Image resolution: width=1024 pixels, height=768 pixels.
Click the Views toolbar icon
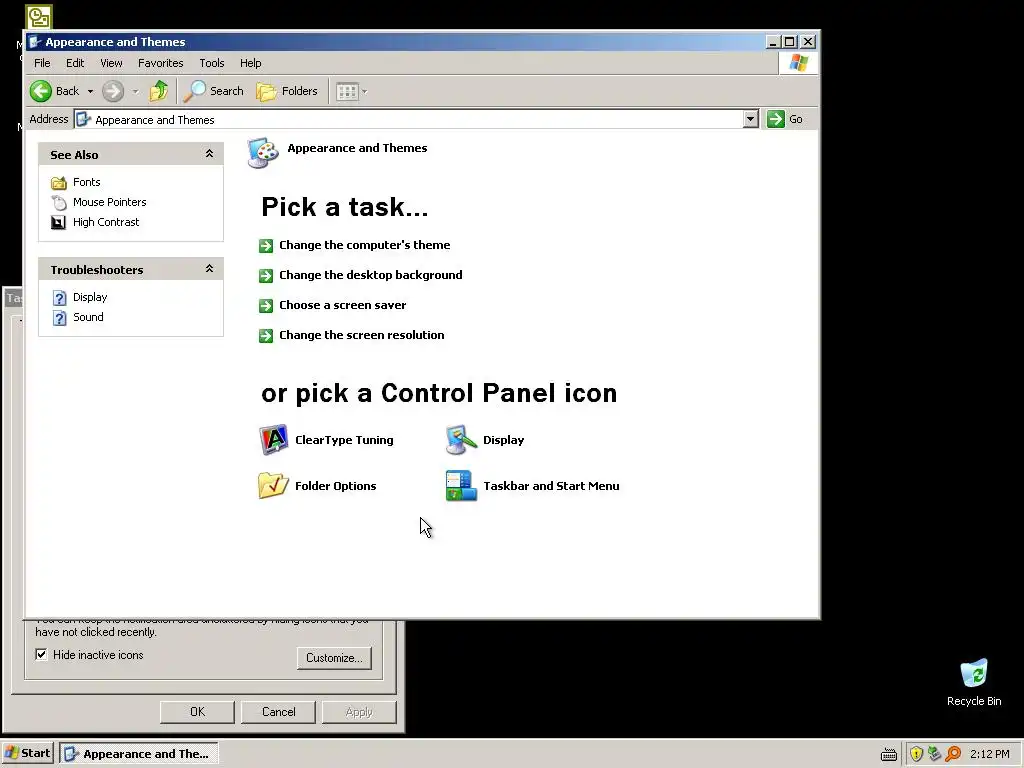347,91
